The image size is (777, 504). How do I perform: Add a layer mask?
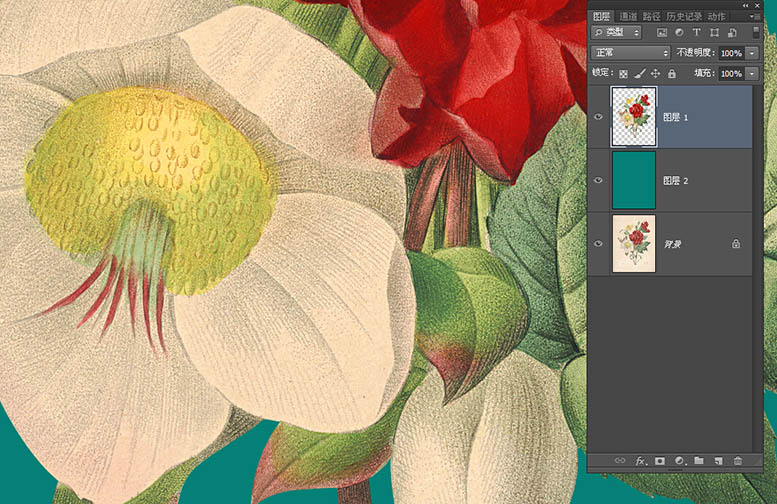[660, 461]
